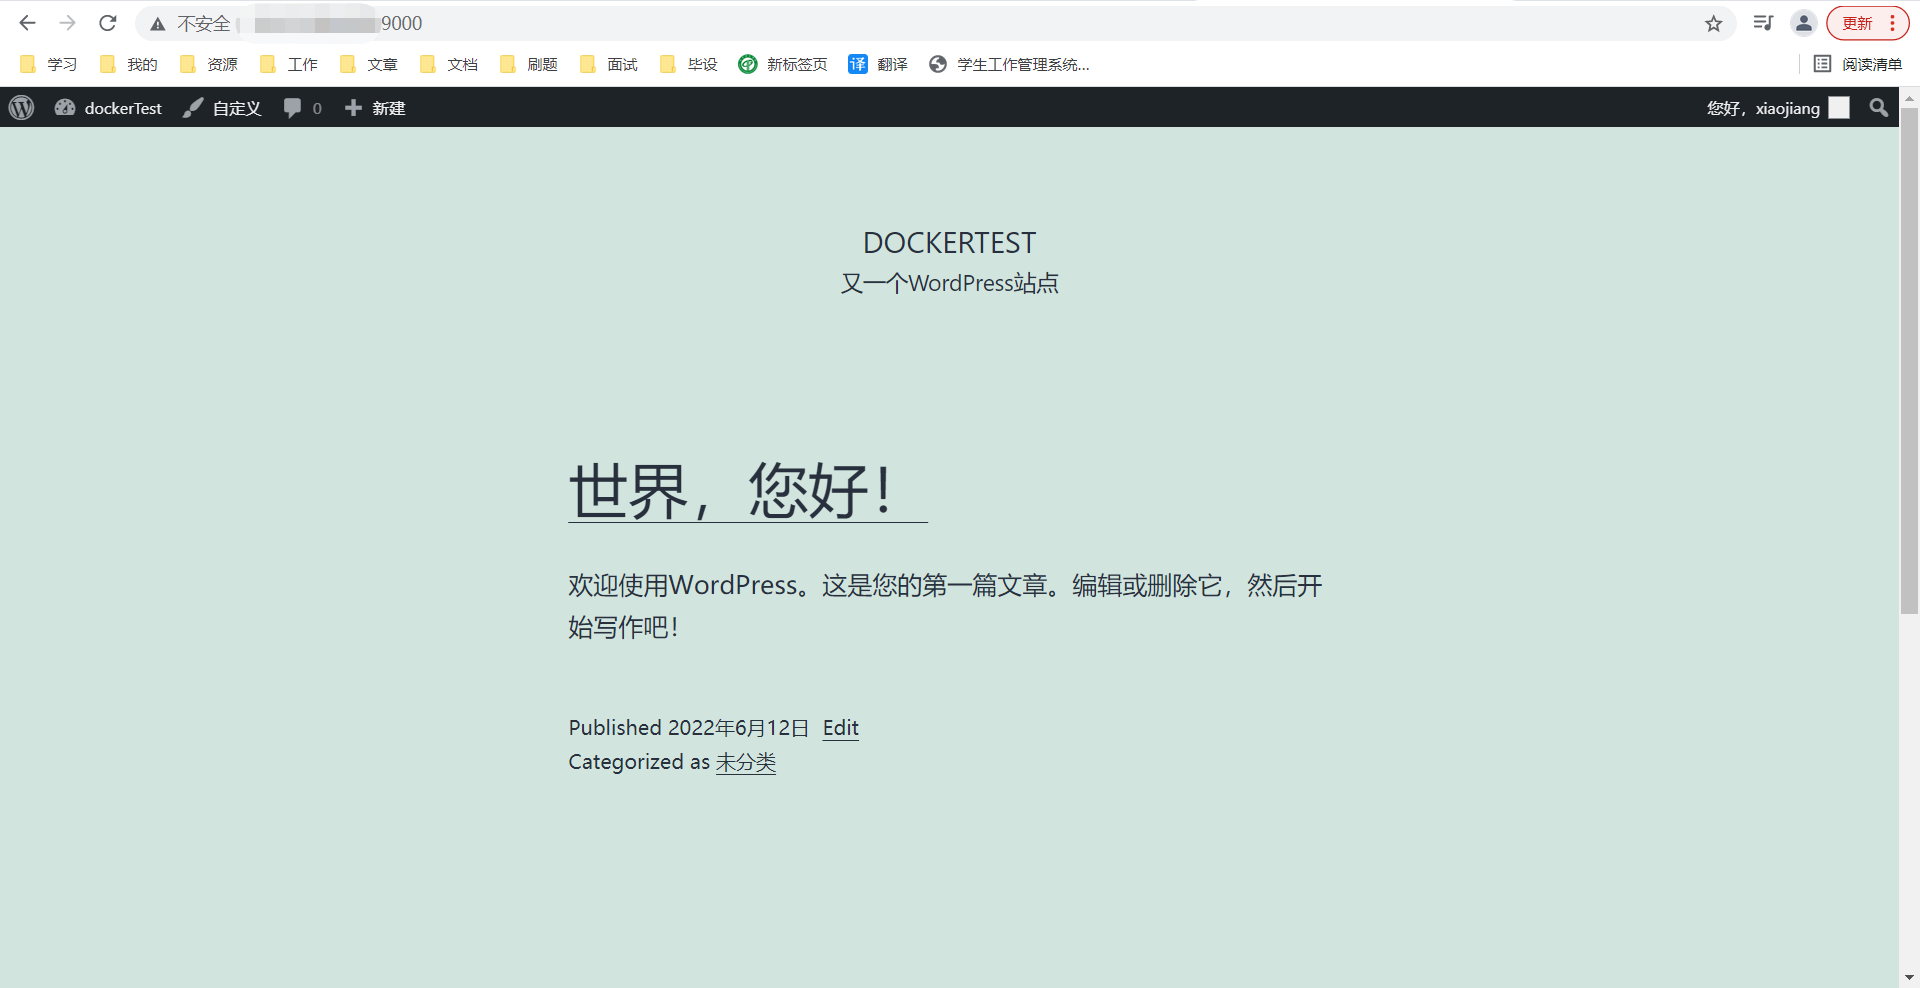Bookmark this page with the star icon

pyautogui.click(x=1713, y=23)
